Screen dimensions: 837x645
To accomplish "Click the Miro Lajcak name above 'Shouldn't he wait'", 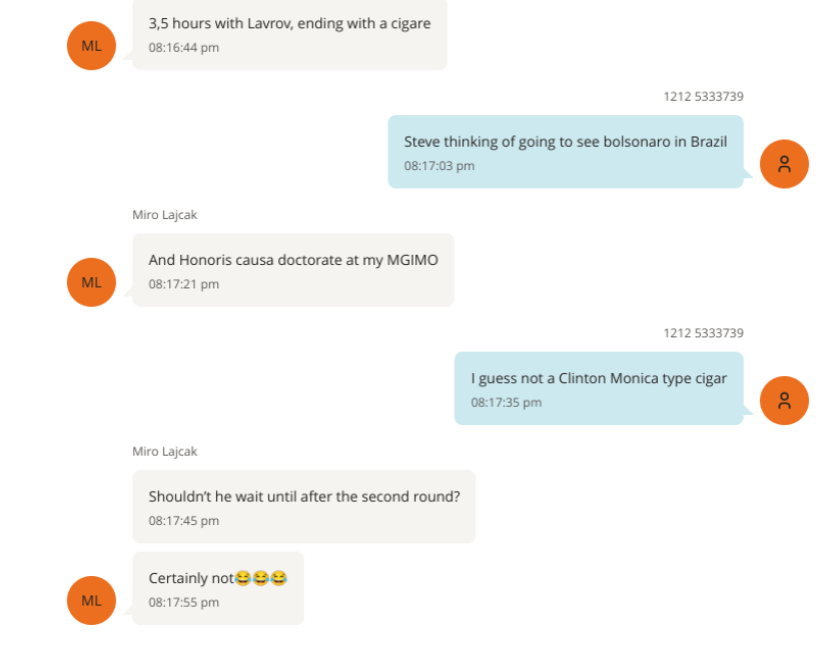I will coord(165,451).
